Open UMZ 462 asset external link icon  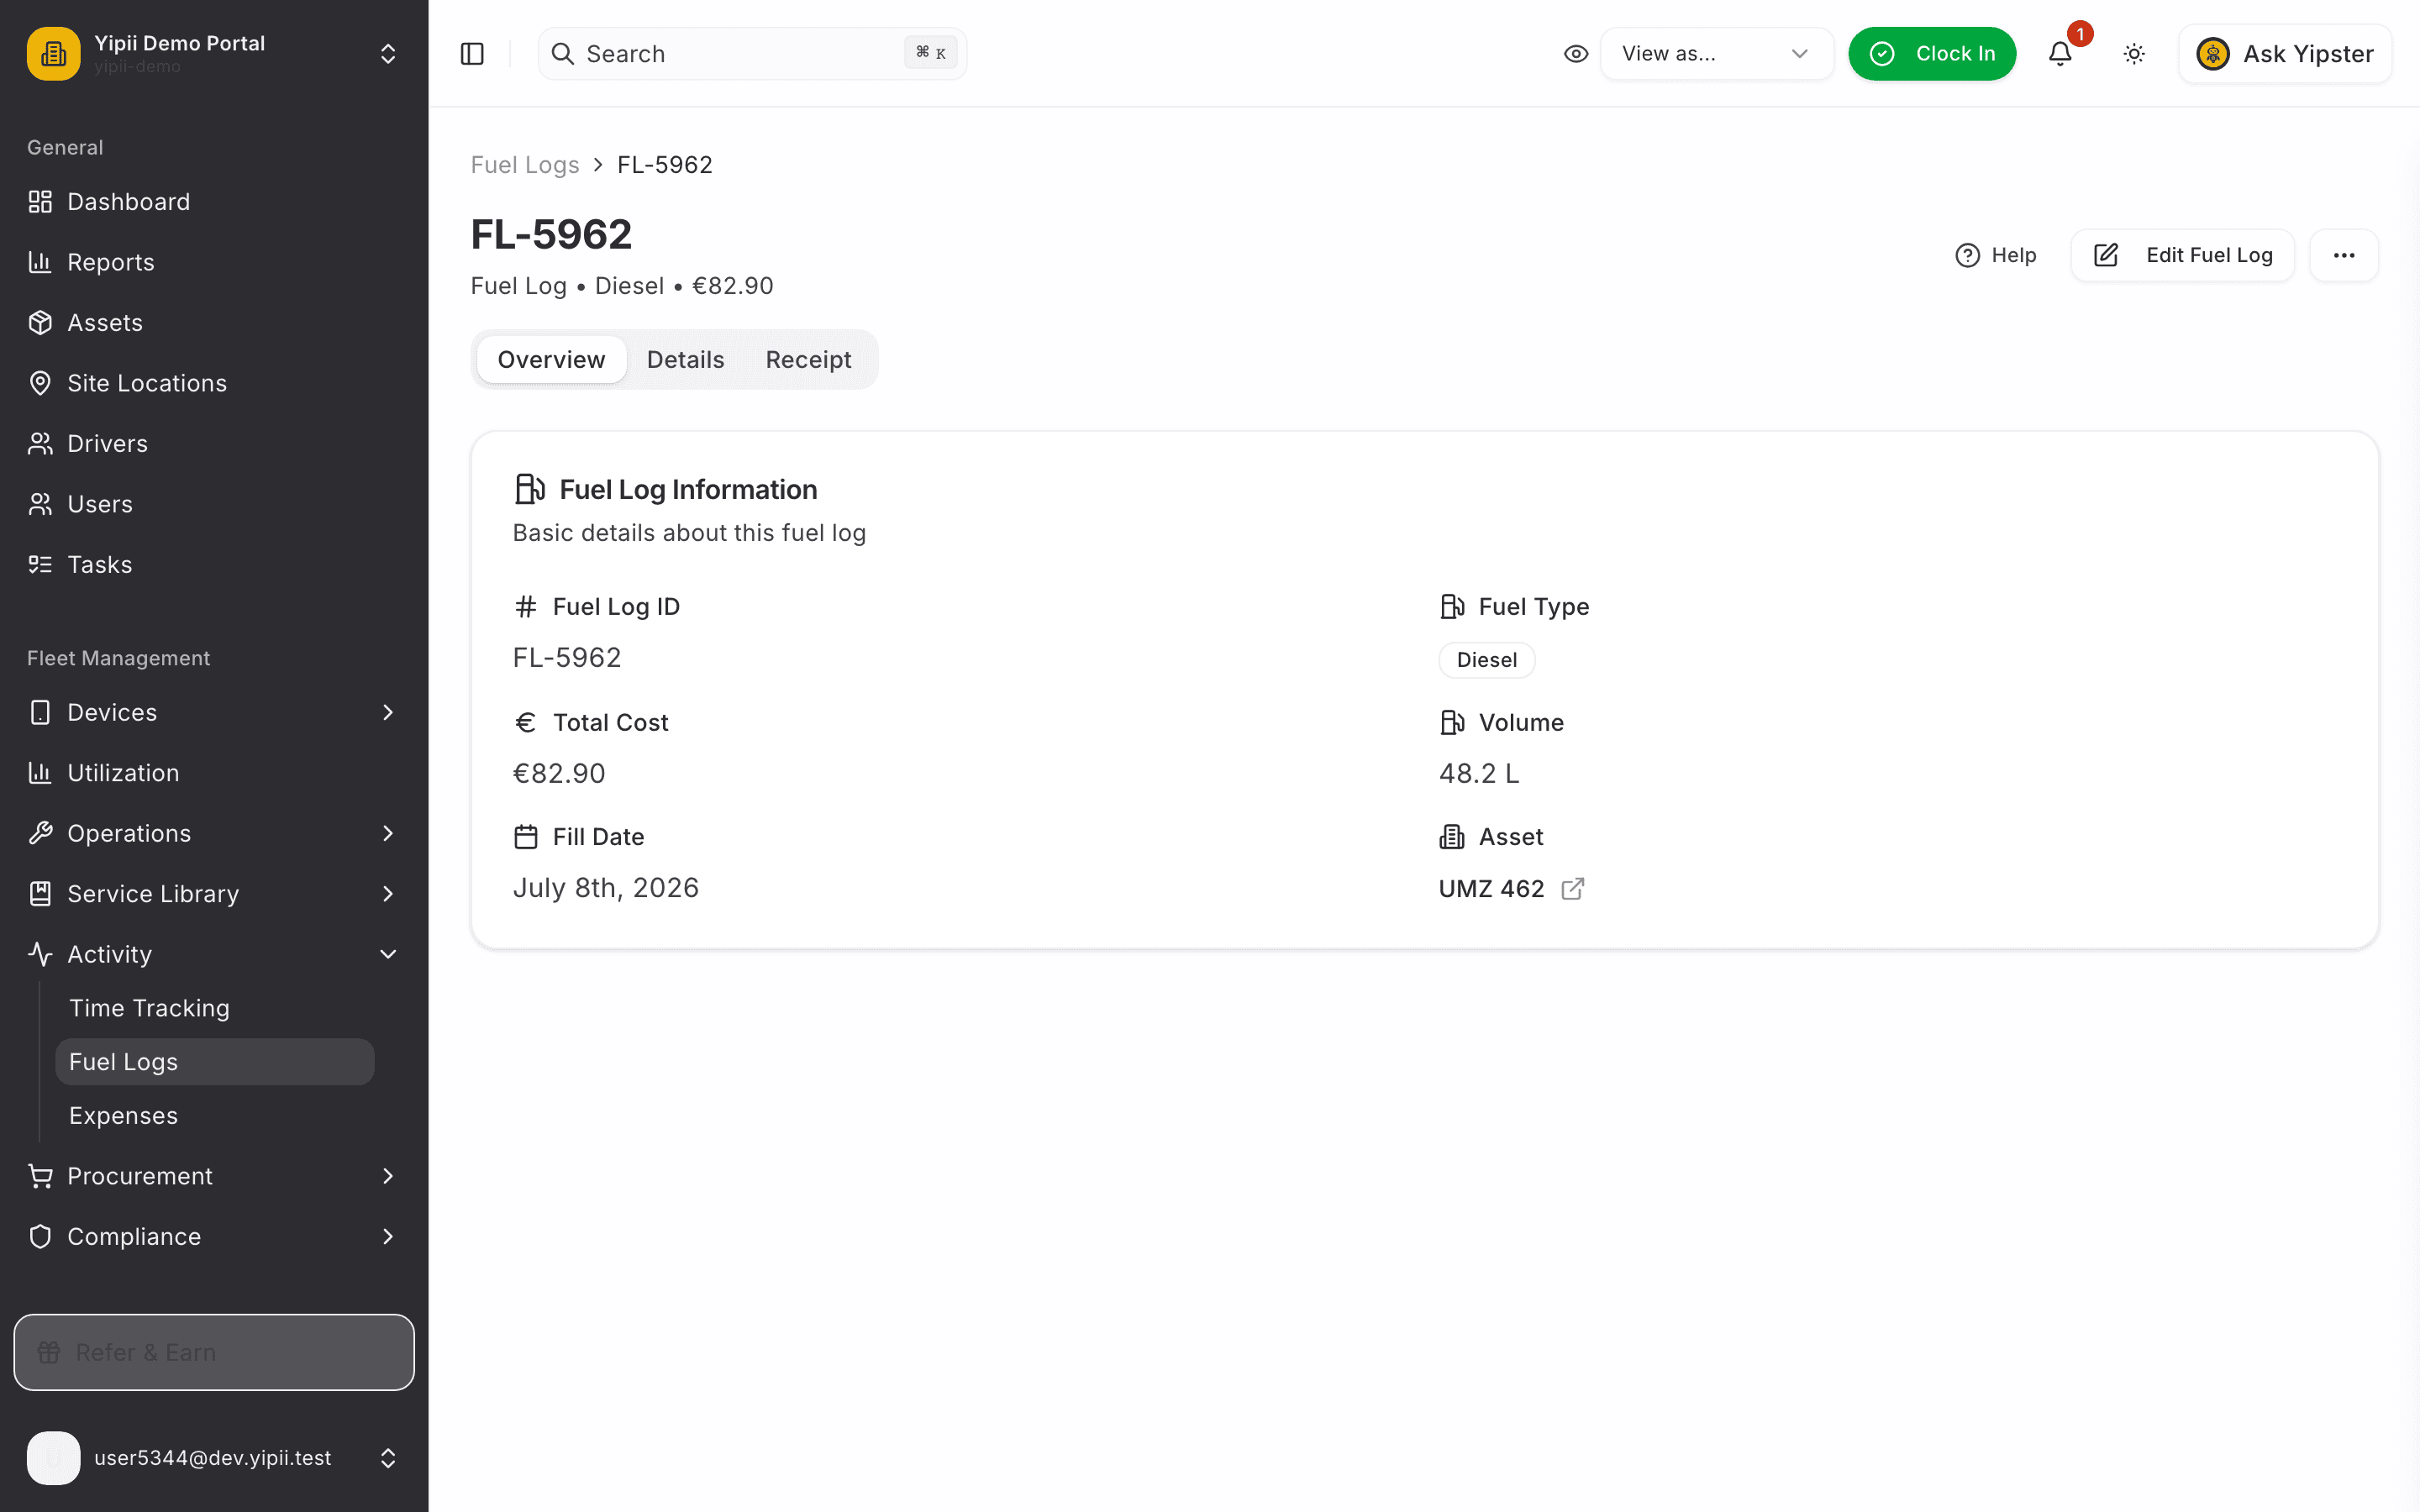tap(1573, 889)
